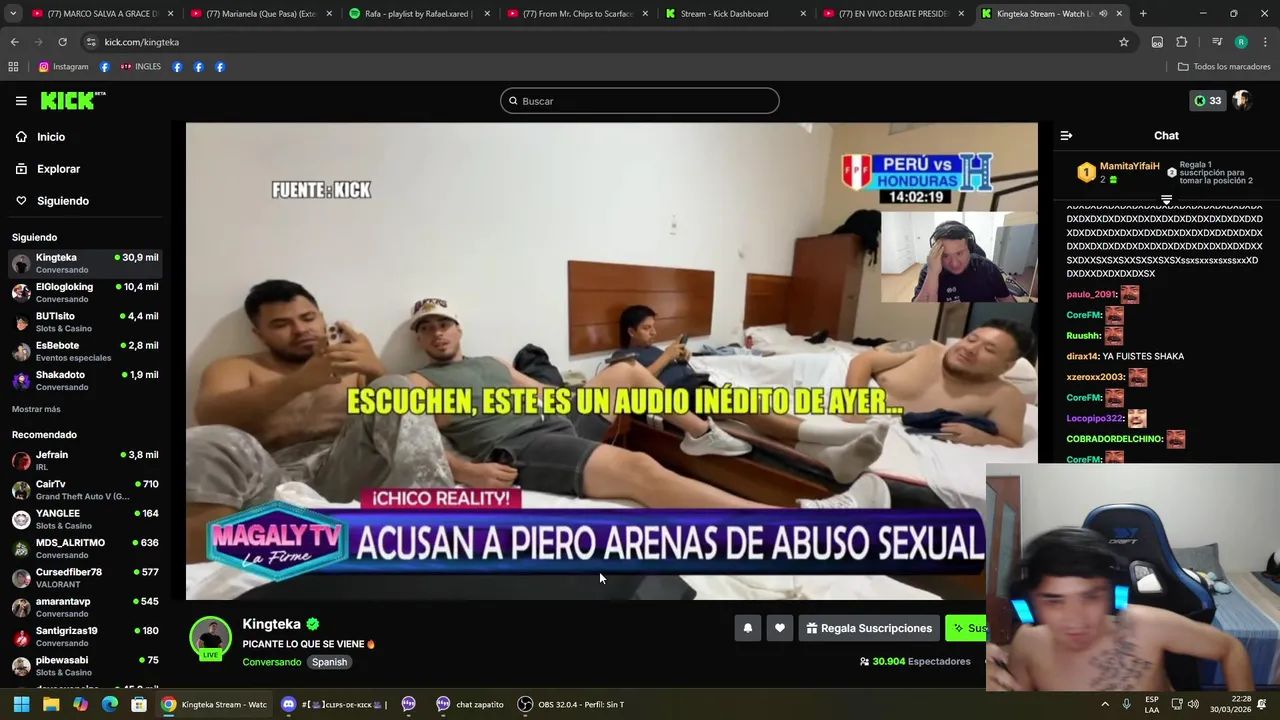View site information for kick.com
1280x720 pixels.
(91, 42)
